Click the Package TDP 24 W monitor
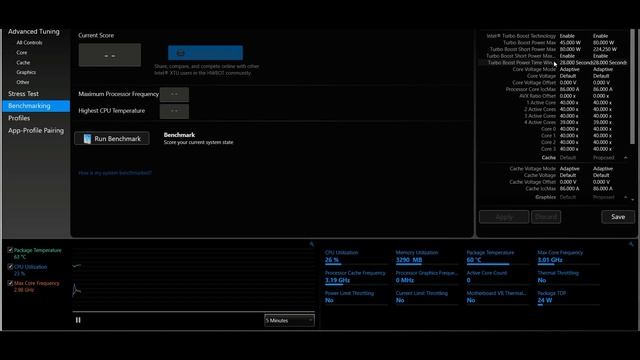Image resolution: width=640 pixels, height=360 pixels. [569, 297]
